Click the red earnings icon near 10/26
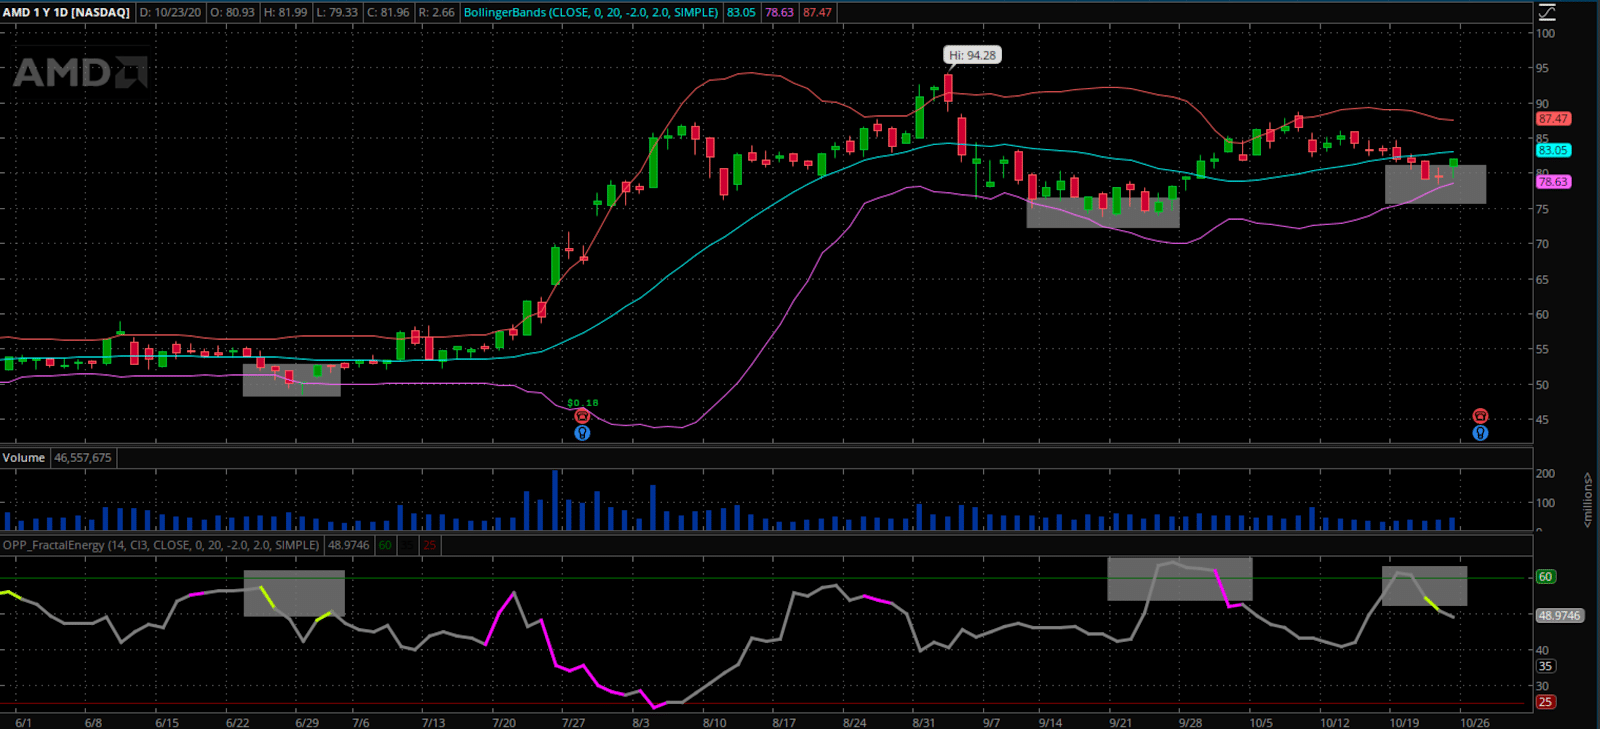 (x=1480, y=416)
